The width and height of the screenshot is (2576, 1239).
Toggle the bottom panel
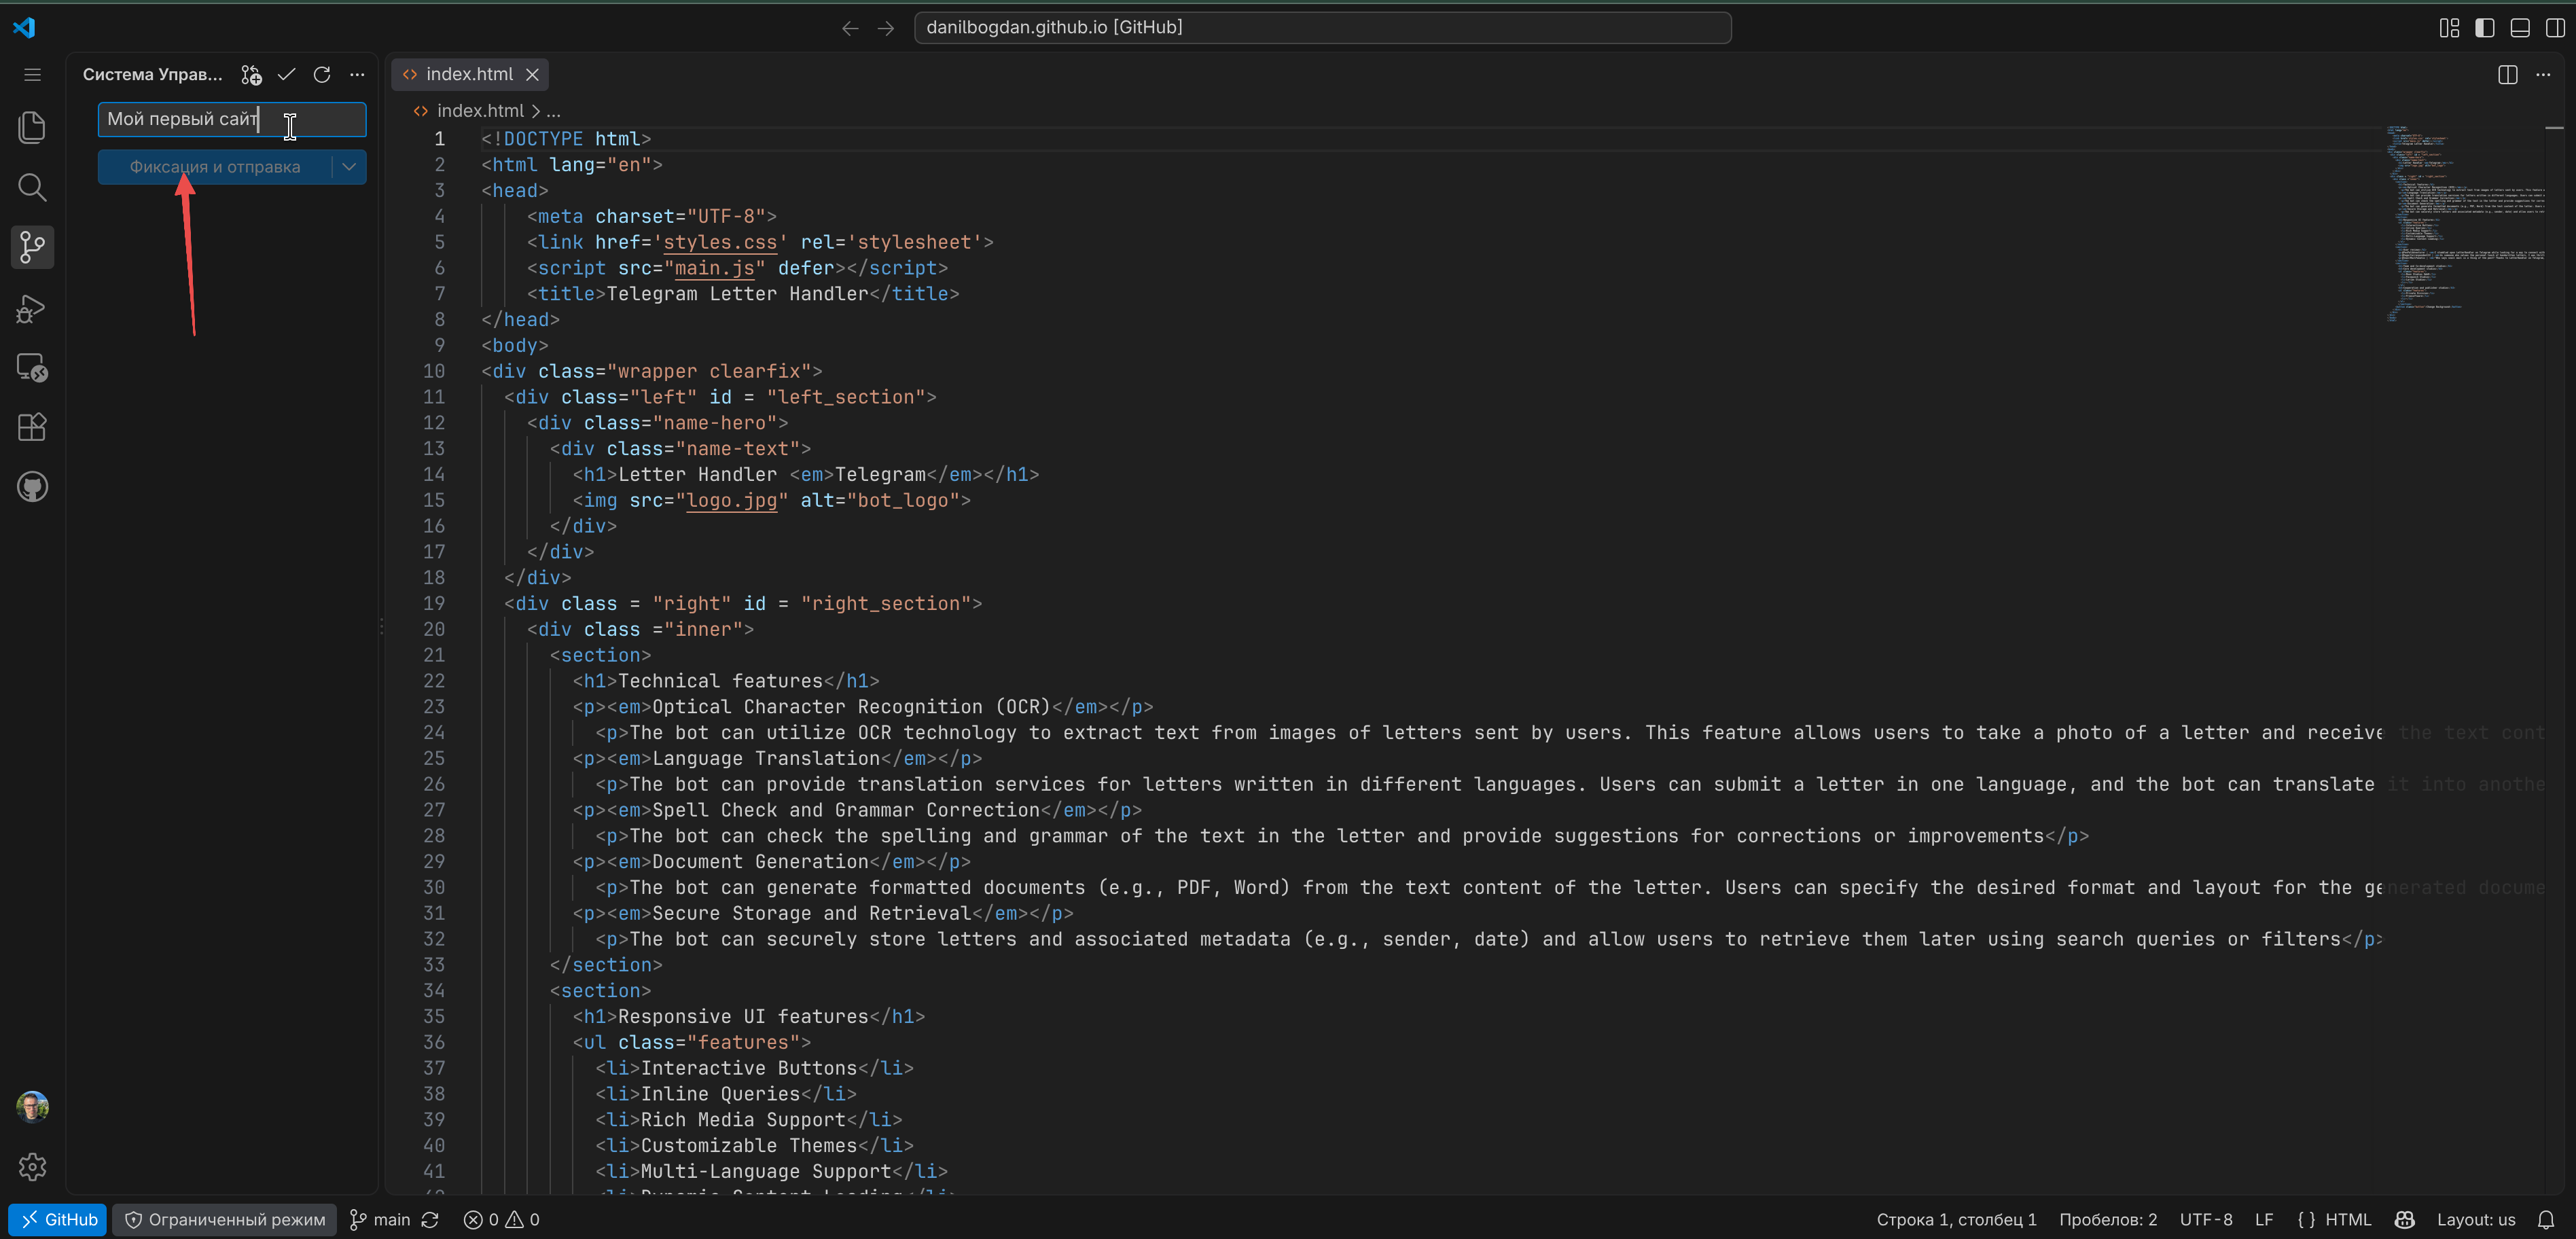pyautogui.click(x=2520, y=28)
